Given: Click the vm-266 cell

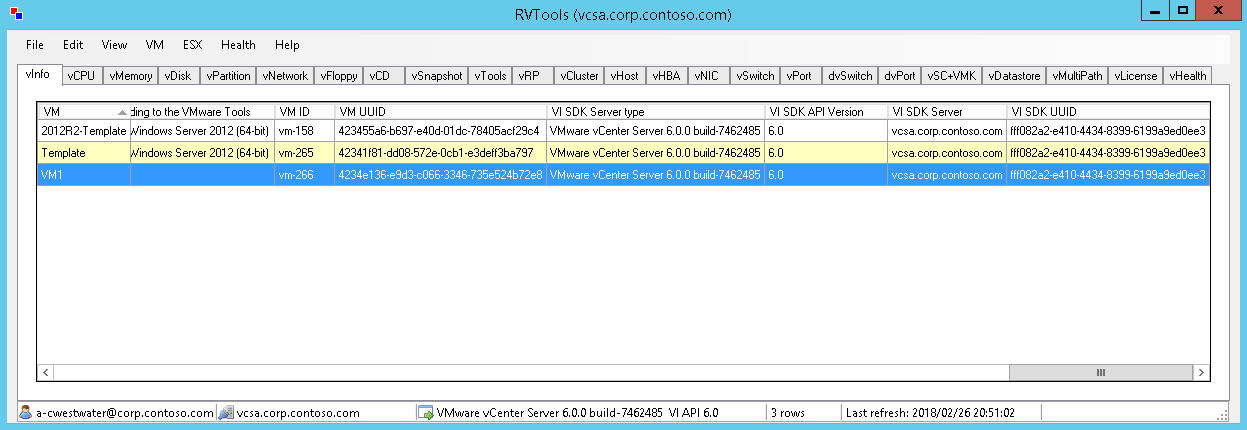Looking at the screenshot, I should click(x=305, y=175).
